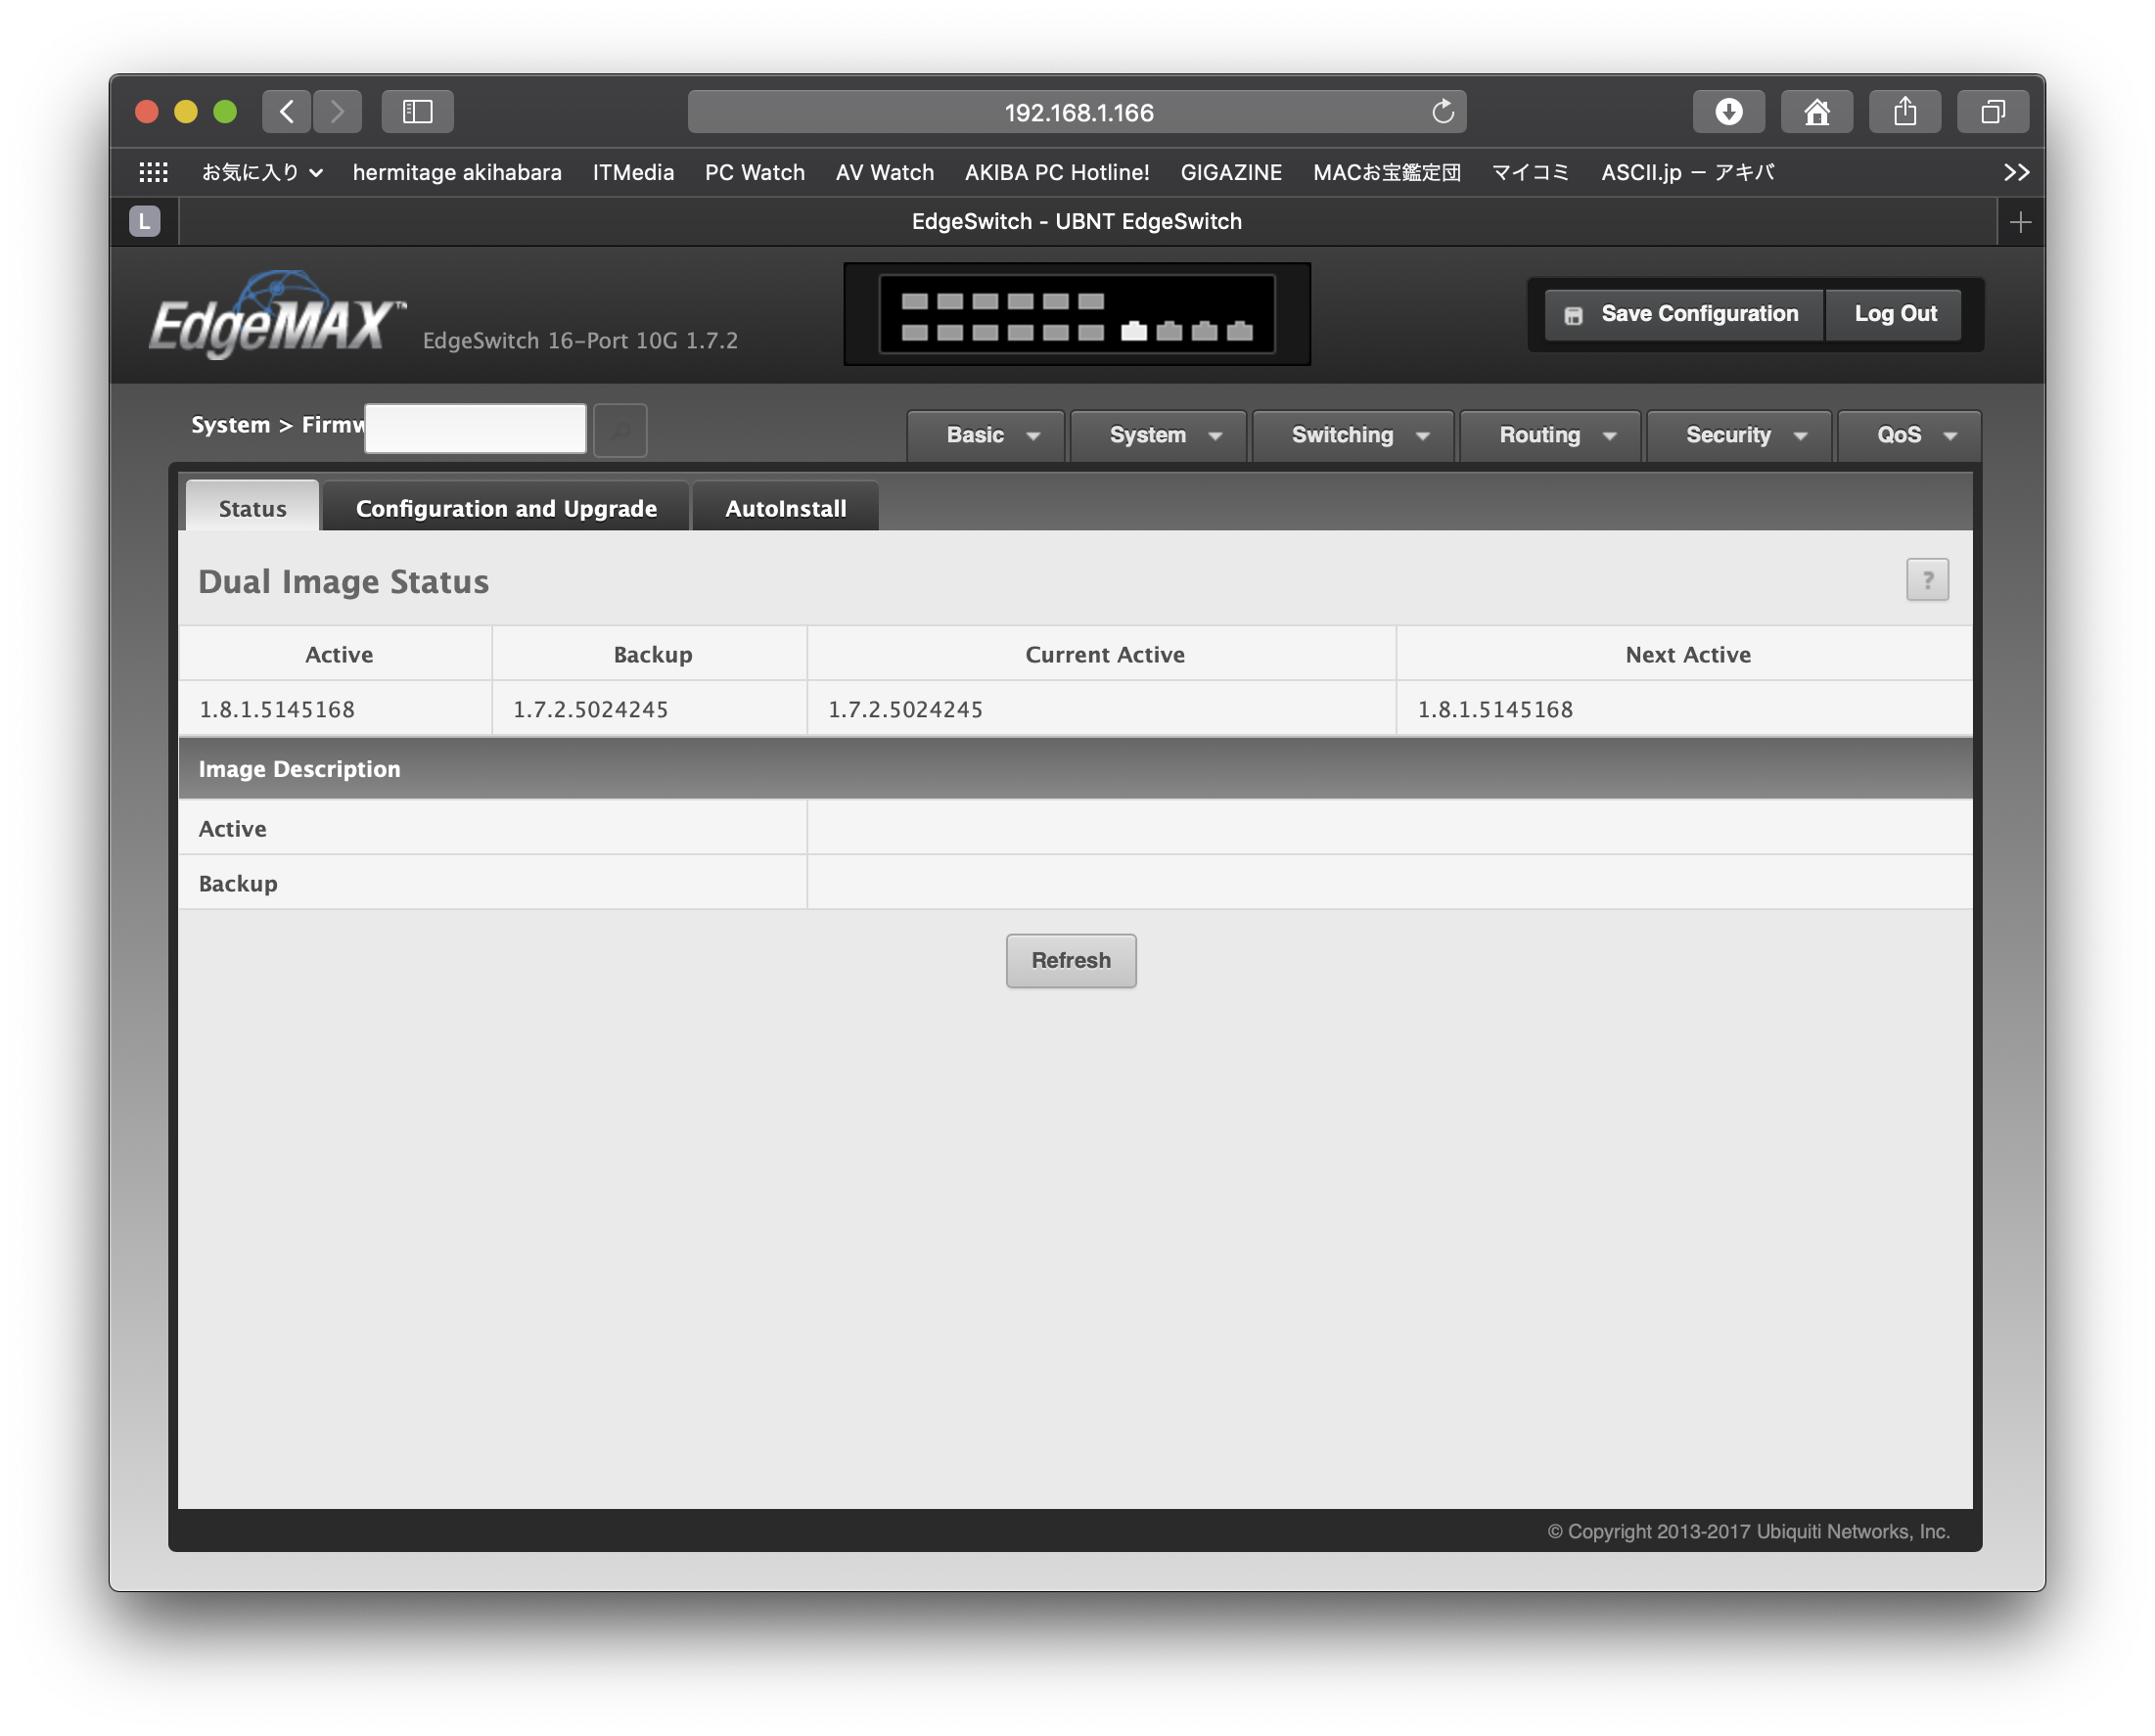Select Next Active 1.8.1.5145168 cell
This screenshot has height=1736, width=2155.
[1684, 708]
